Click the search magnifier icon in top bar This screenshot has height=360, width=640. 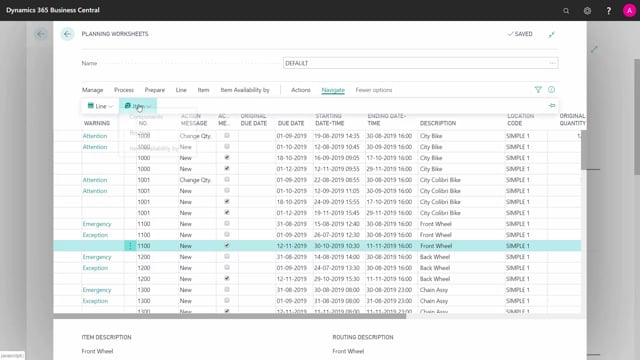(566, 11)
